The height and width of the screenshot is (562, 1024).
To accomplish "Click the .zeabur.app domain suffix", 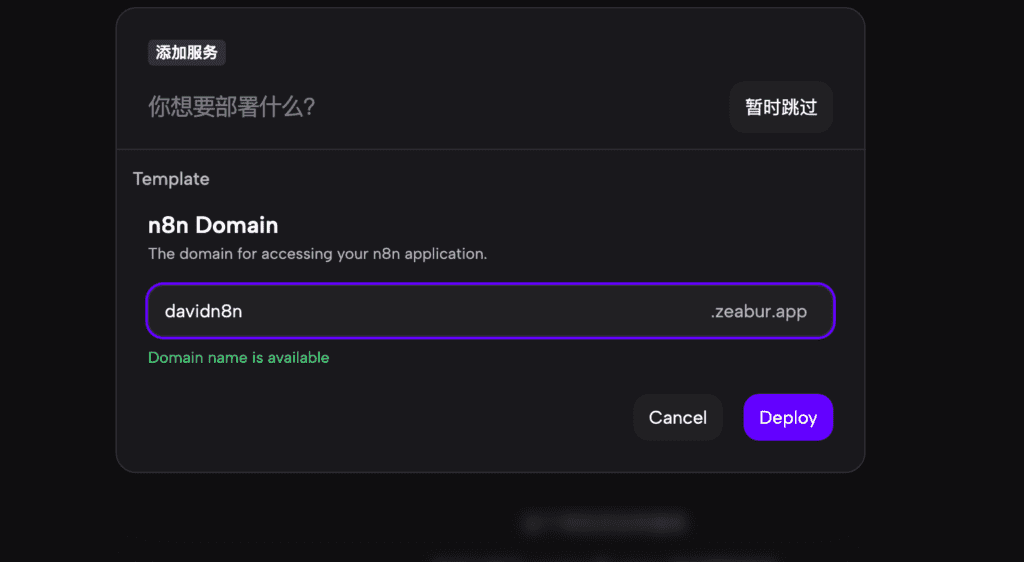I will pos(758,312).
